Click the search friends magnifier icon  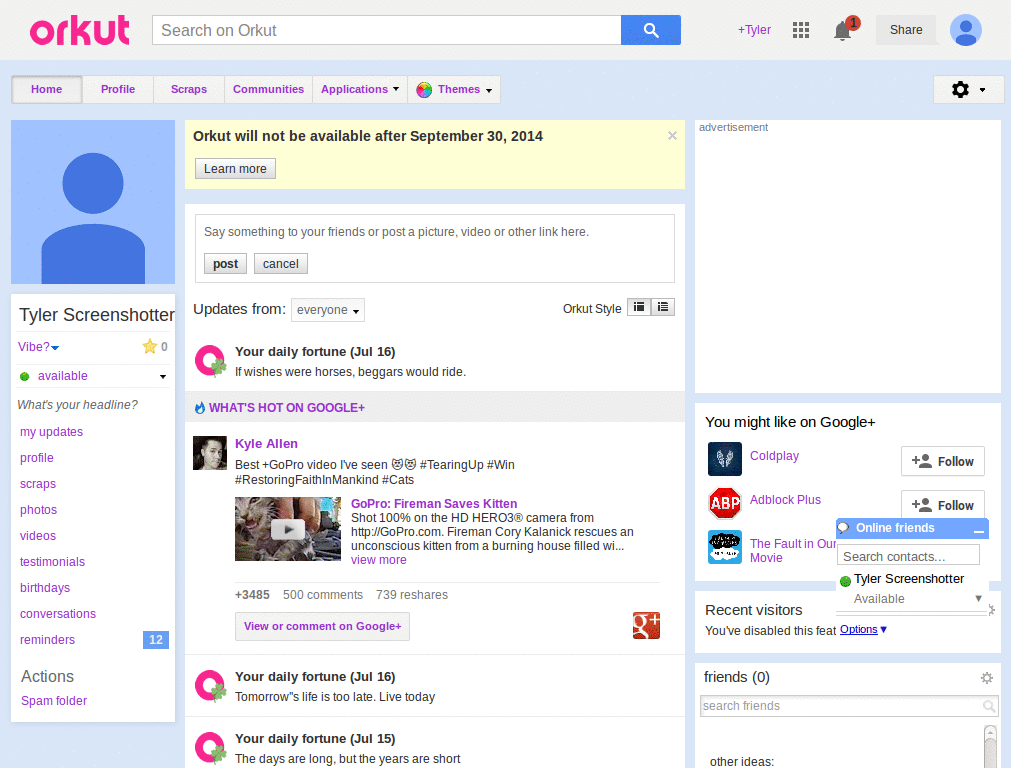989,706
